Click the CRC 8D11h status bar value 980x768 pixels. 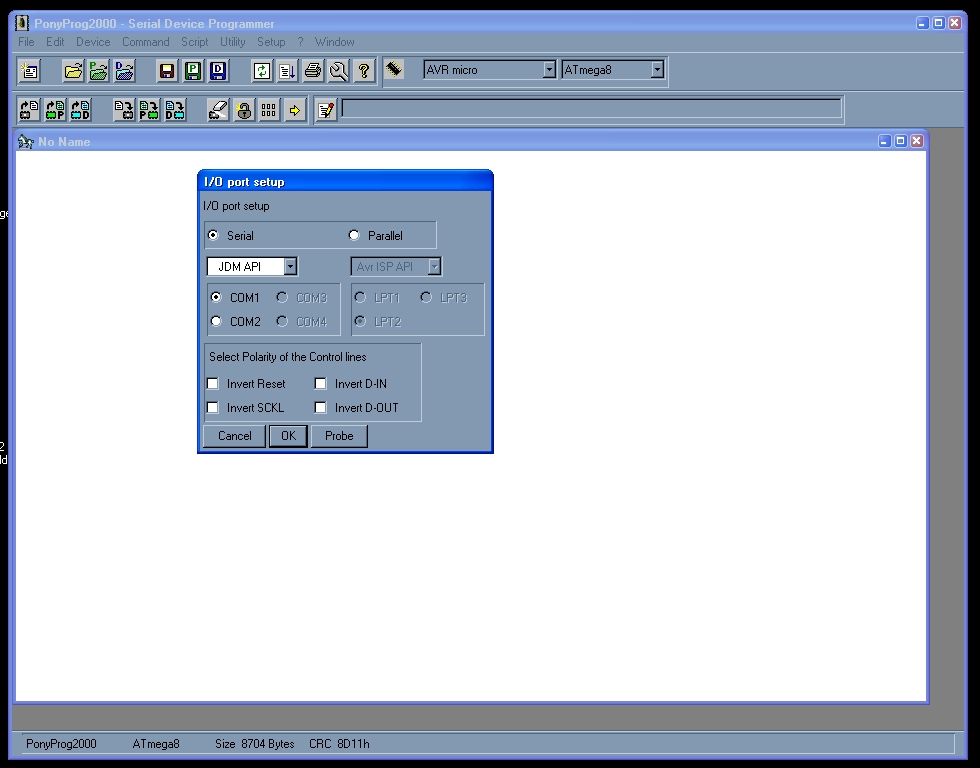[x=339, y=744]
